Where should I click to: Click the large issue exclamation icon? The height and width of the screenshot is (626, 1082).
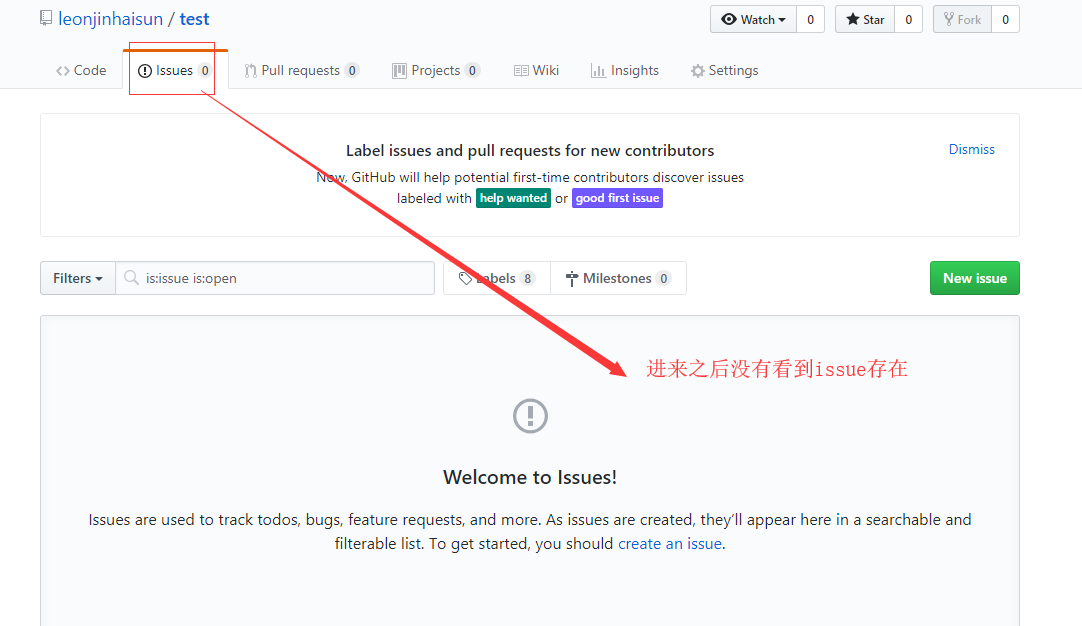tap(530, 415)
